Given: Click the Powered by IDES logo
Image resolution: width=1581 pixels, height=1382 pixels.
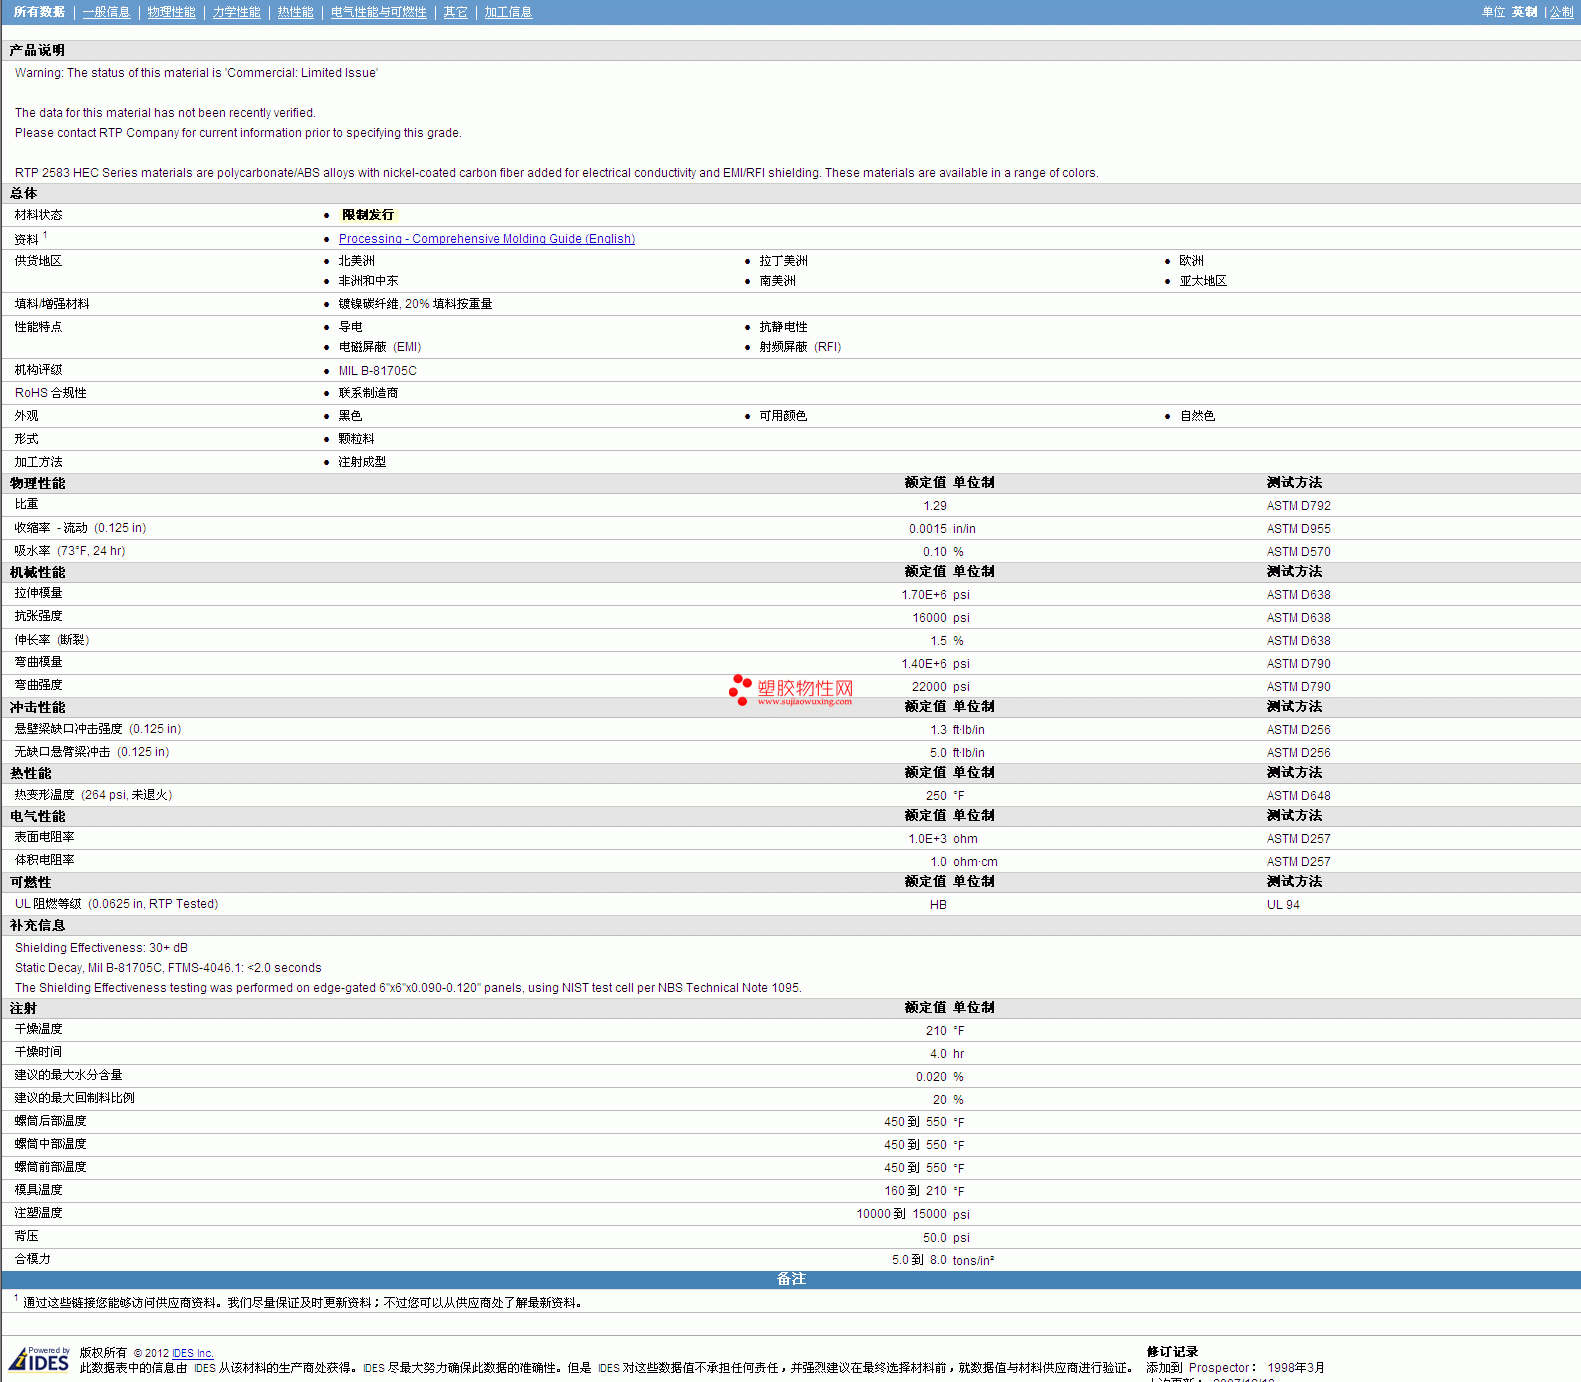Looking at the screenshot, I should coord(39,1359).
